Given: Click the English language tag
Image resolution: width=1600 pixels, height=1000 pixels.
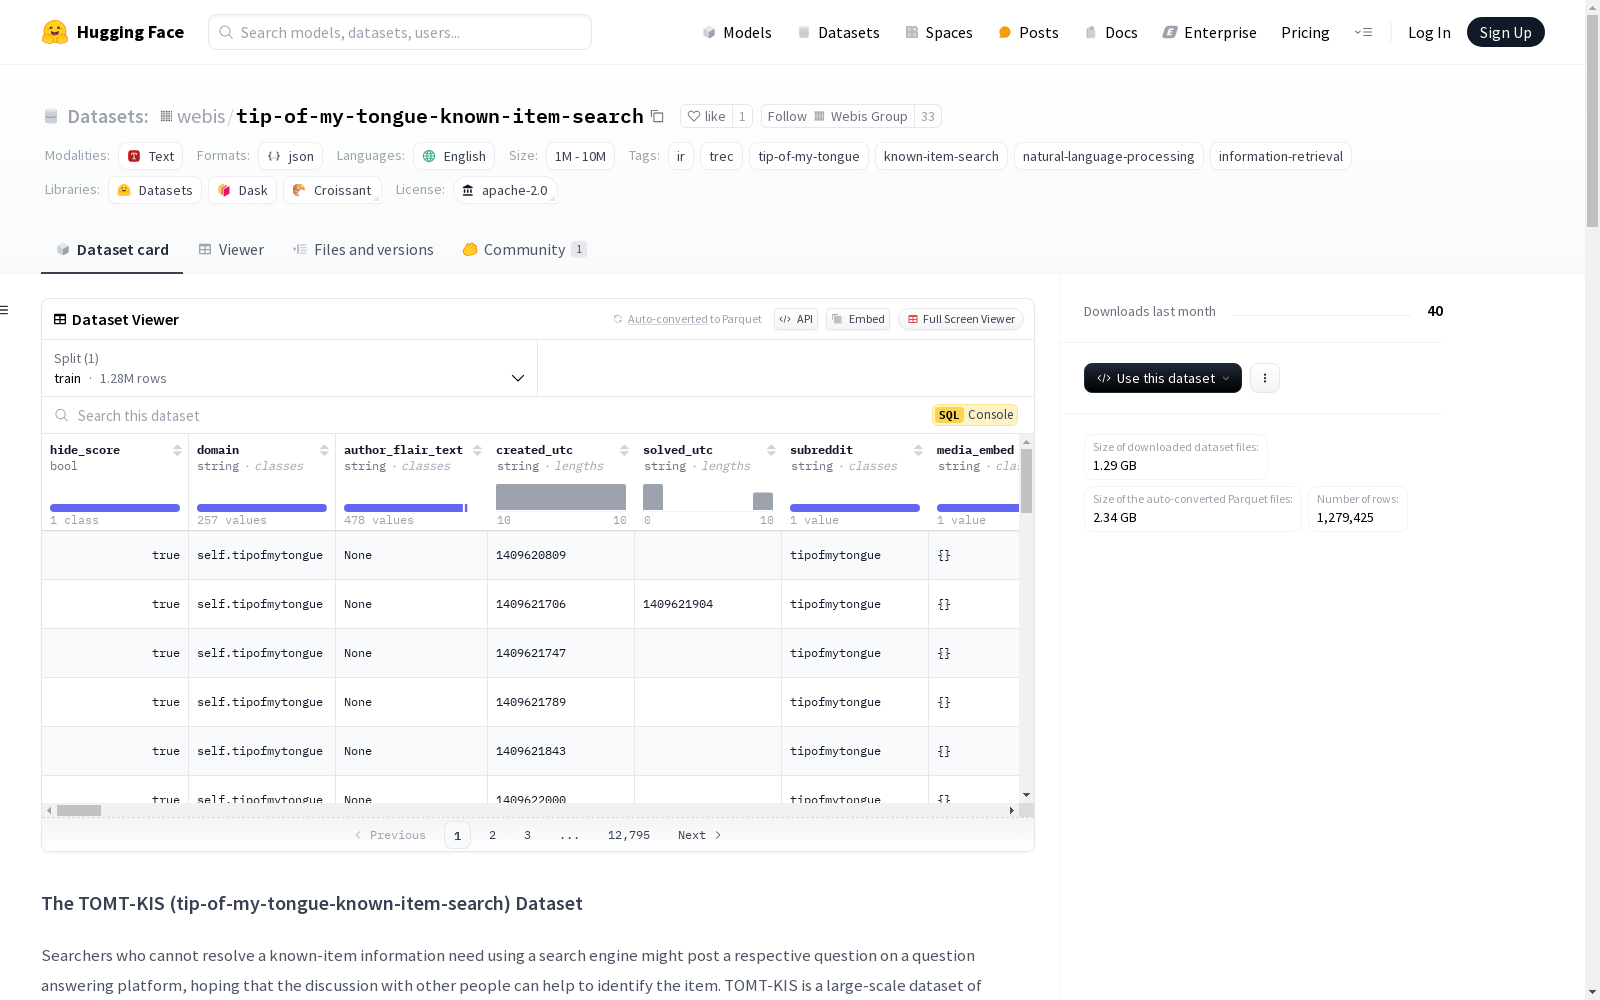Looking at the screenshot, I should click(454, 156).
